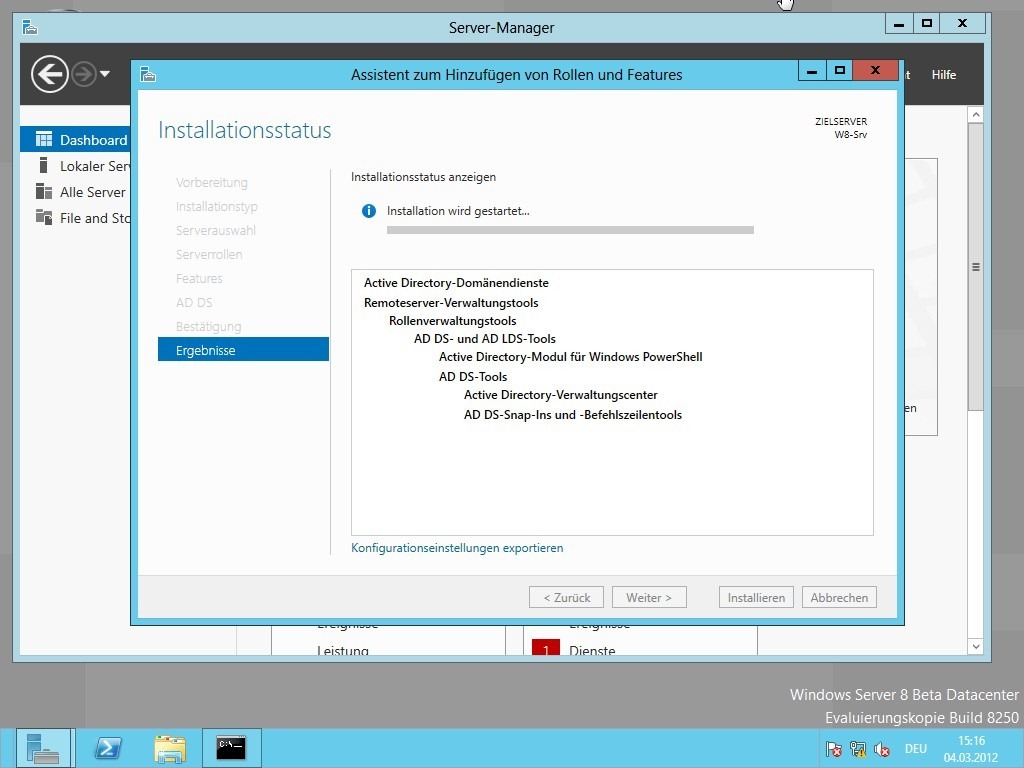Click the Rollenverwaltungstools entry
This screenshot has width=1024, height=768.
453,321
